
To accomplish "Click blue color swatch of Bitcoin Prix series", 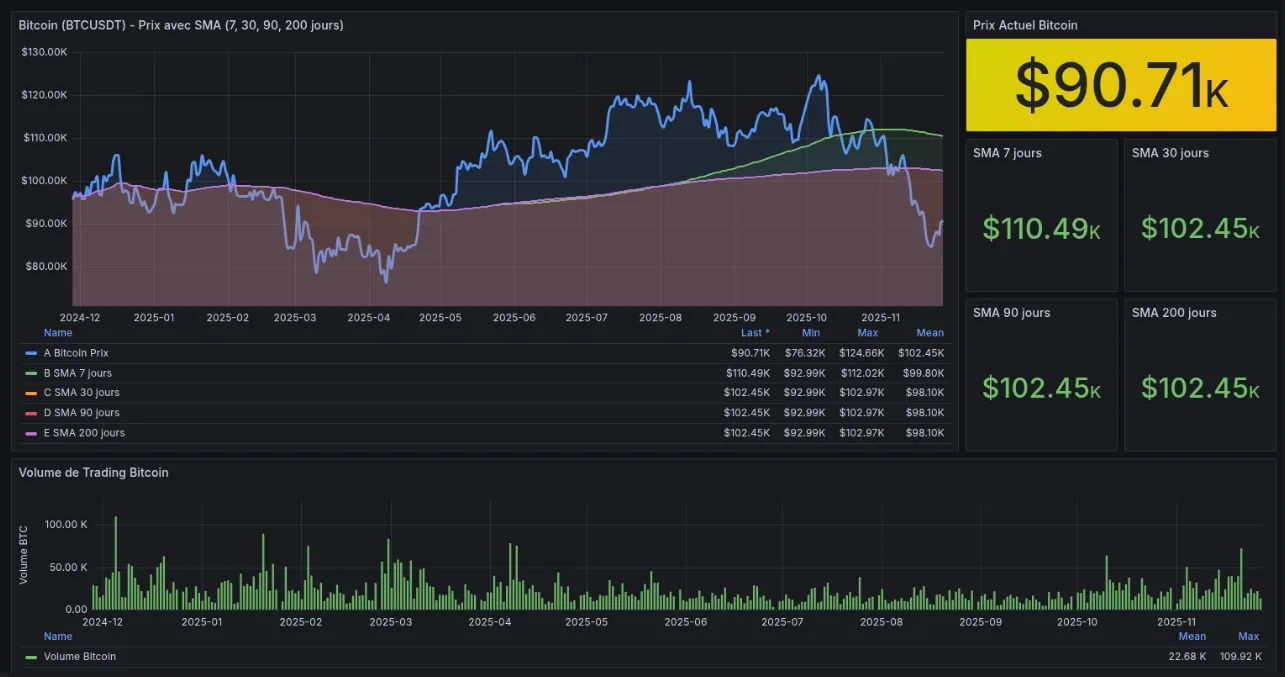I will tap(30, 353).
